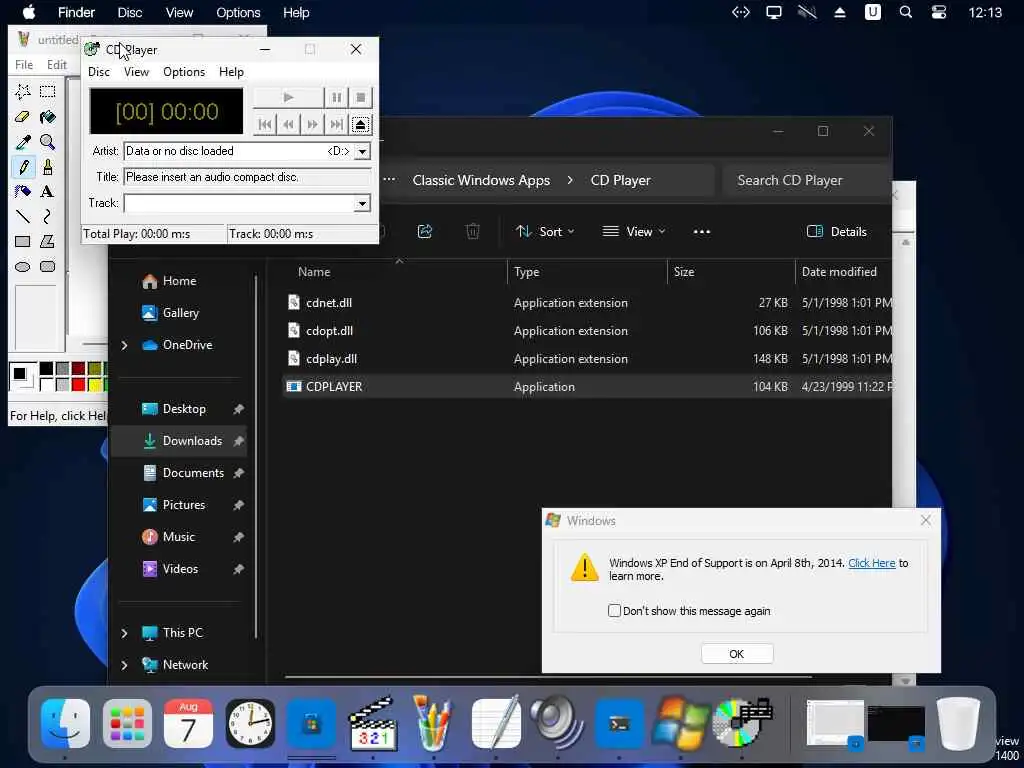The width and height of the screenshot is (1024, 768).
Task: Start playback in CD Player
Action: (288, 97)
